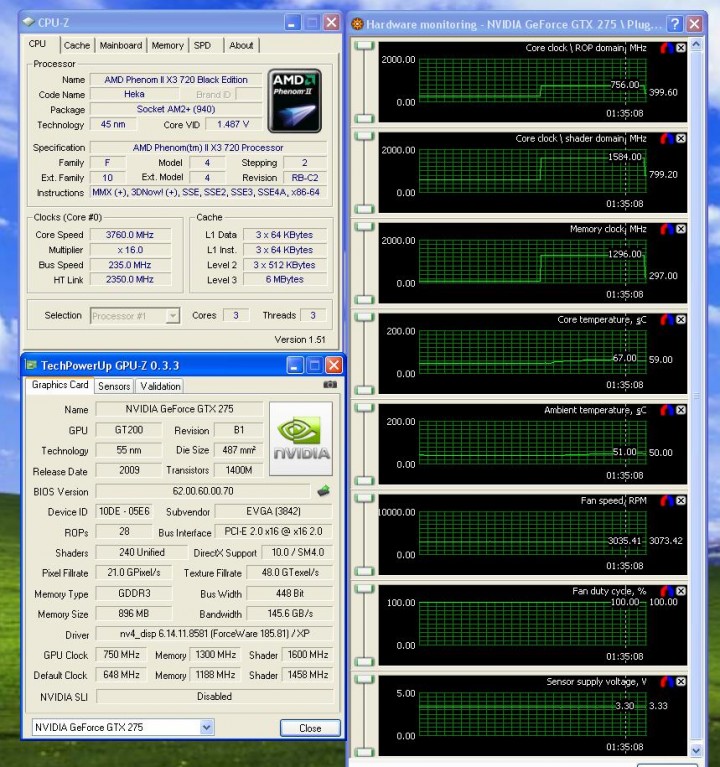Open color setup icon for Fan speed RPM graph
The image size is (720, 767).
pyautogui.click(x=667, y=500)
